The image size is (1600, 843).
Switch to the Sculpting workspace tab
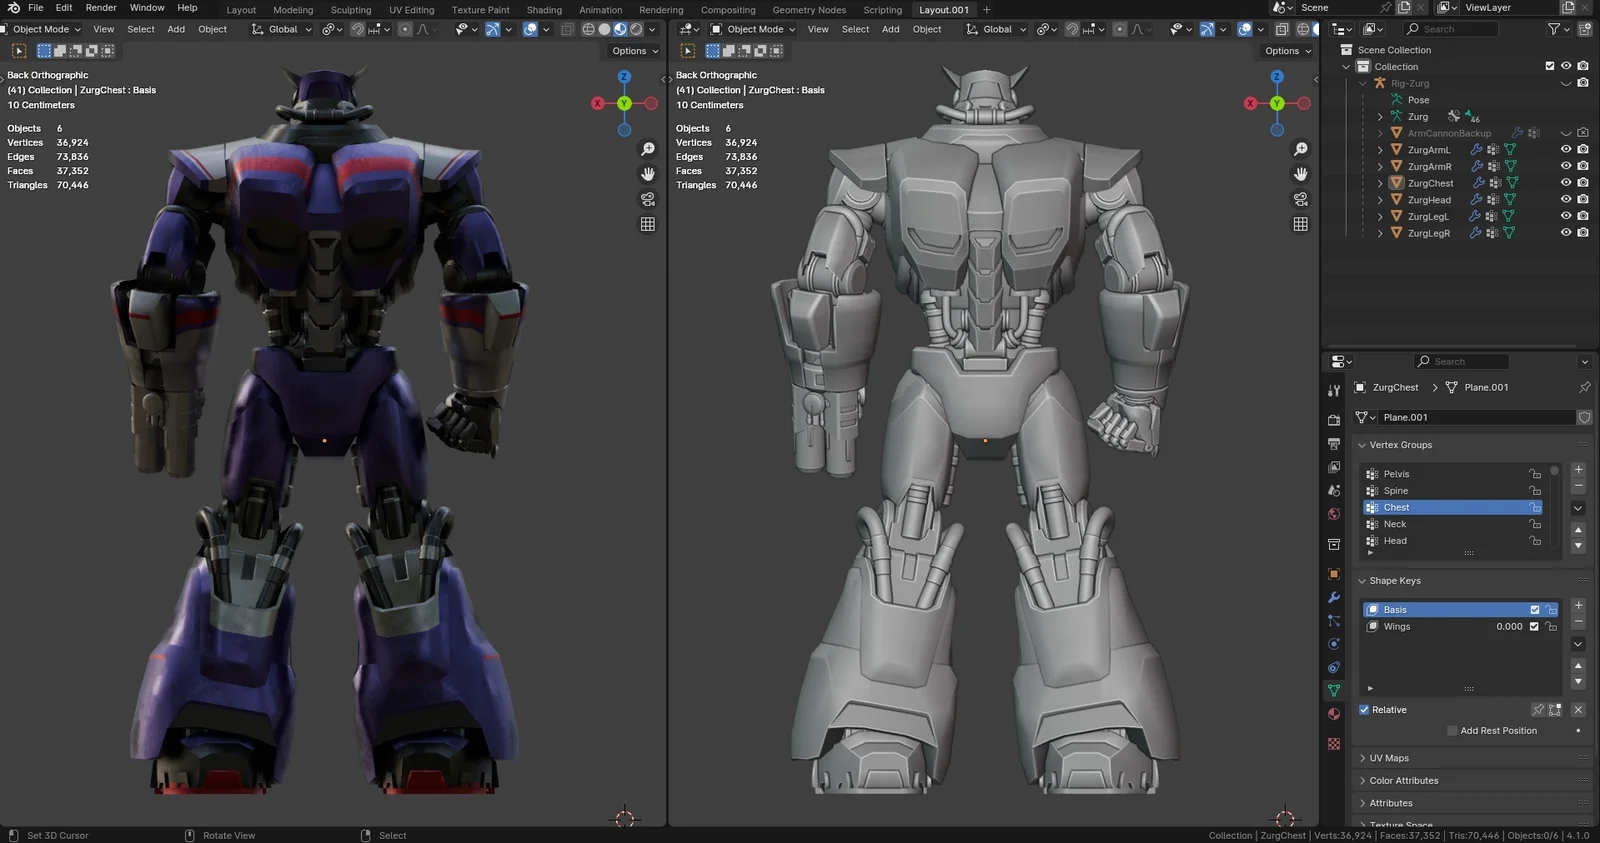(x=351, y=10)
